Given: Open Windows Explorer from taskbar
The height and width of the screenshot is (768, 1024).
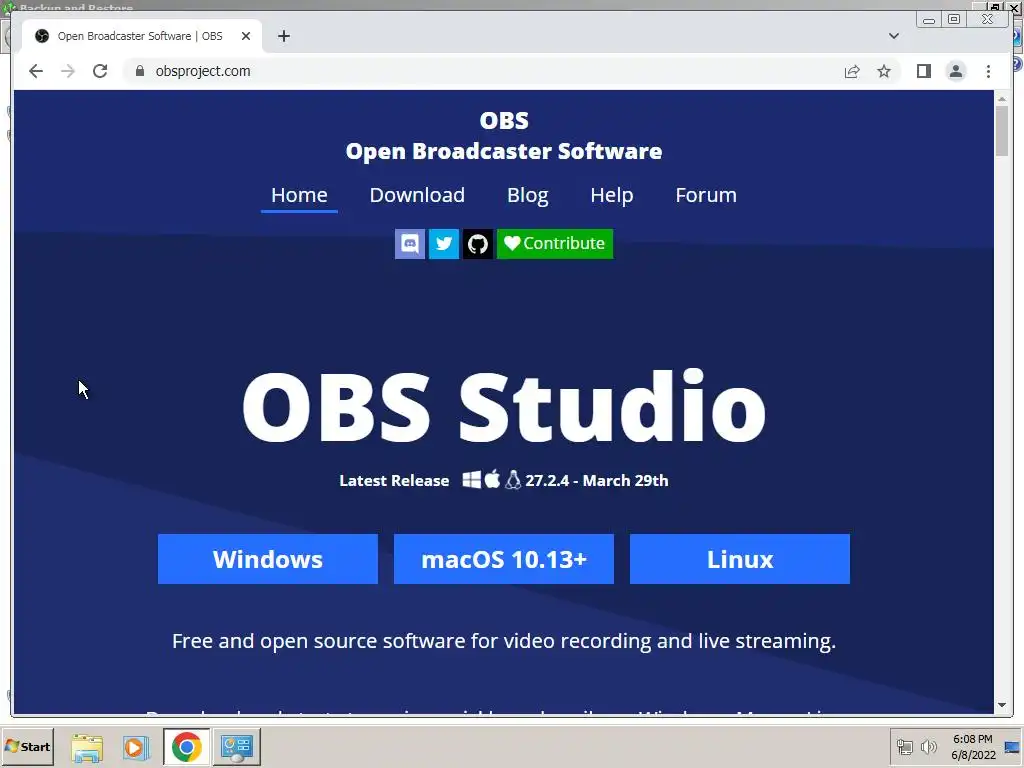Looking at the screenshot, I should point(87,747).
